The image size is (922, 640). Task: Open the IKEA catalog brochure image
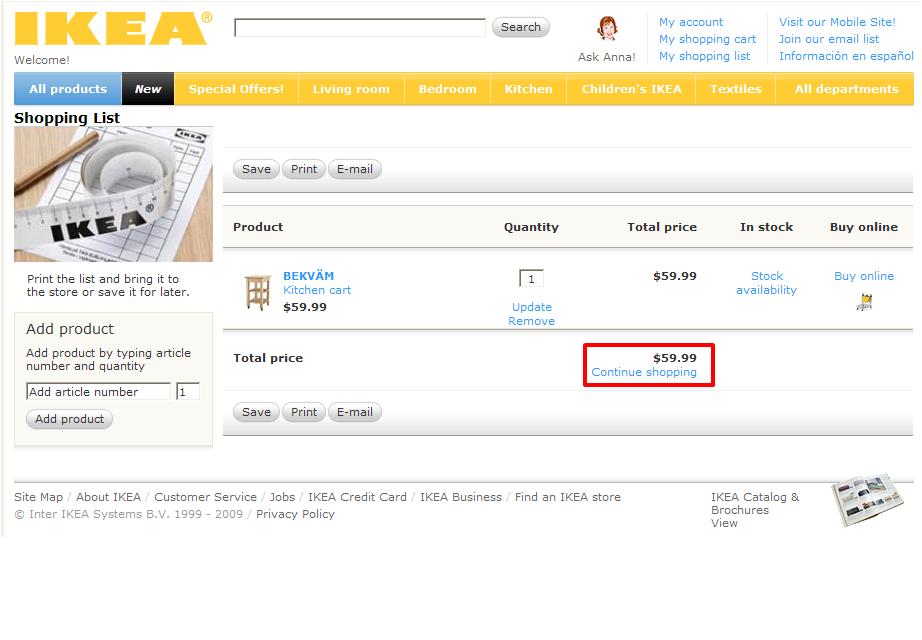click(x=867, y=500)
